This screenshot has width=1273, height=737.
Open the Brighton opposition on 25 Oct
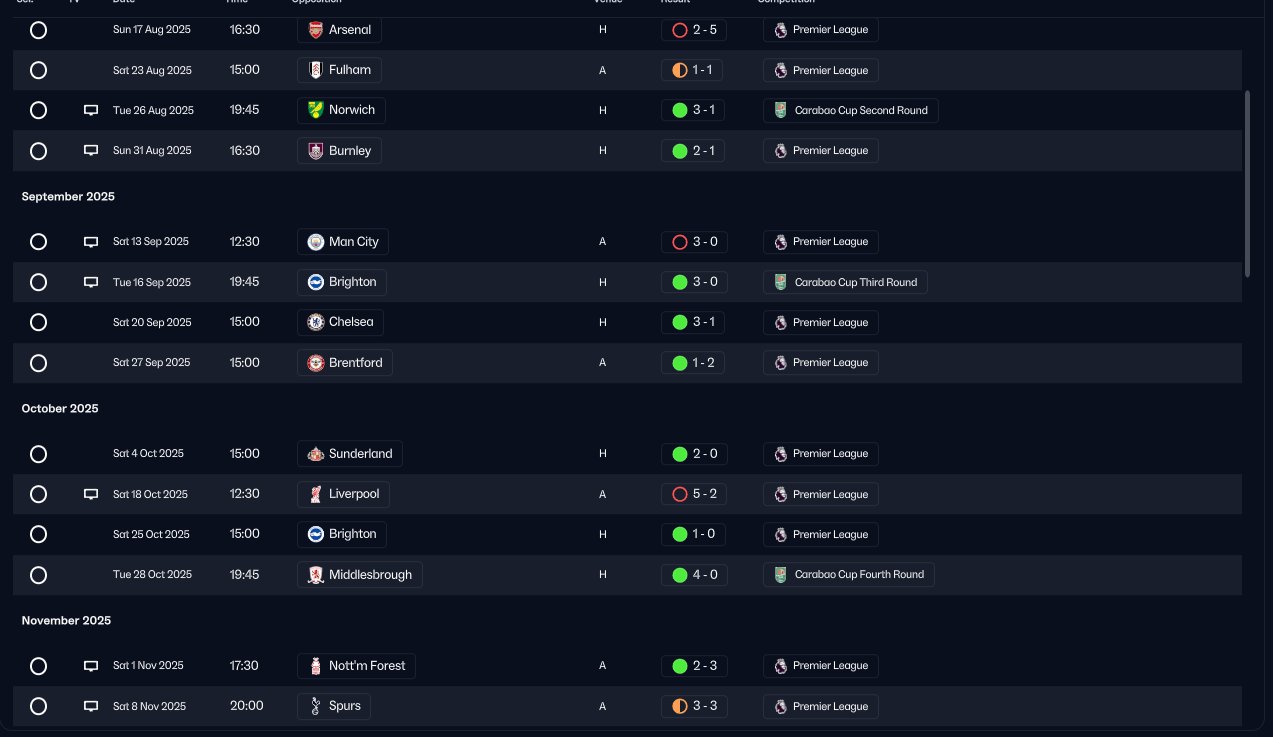pyautogui.click(x=342, y=534)
